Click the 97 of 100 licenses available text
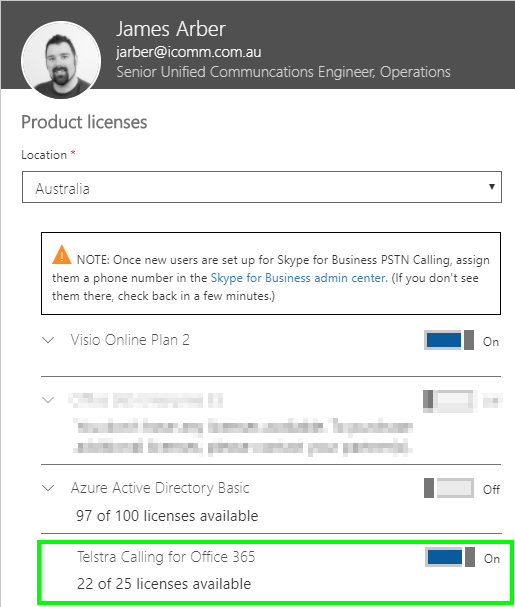Viewport: 515px width, 607px height. click(x=167, y=516)
